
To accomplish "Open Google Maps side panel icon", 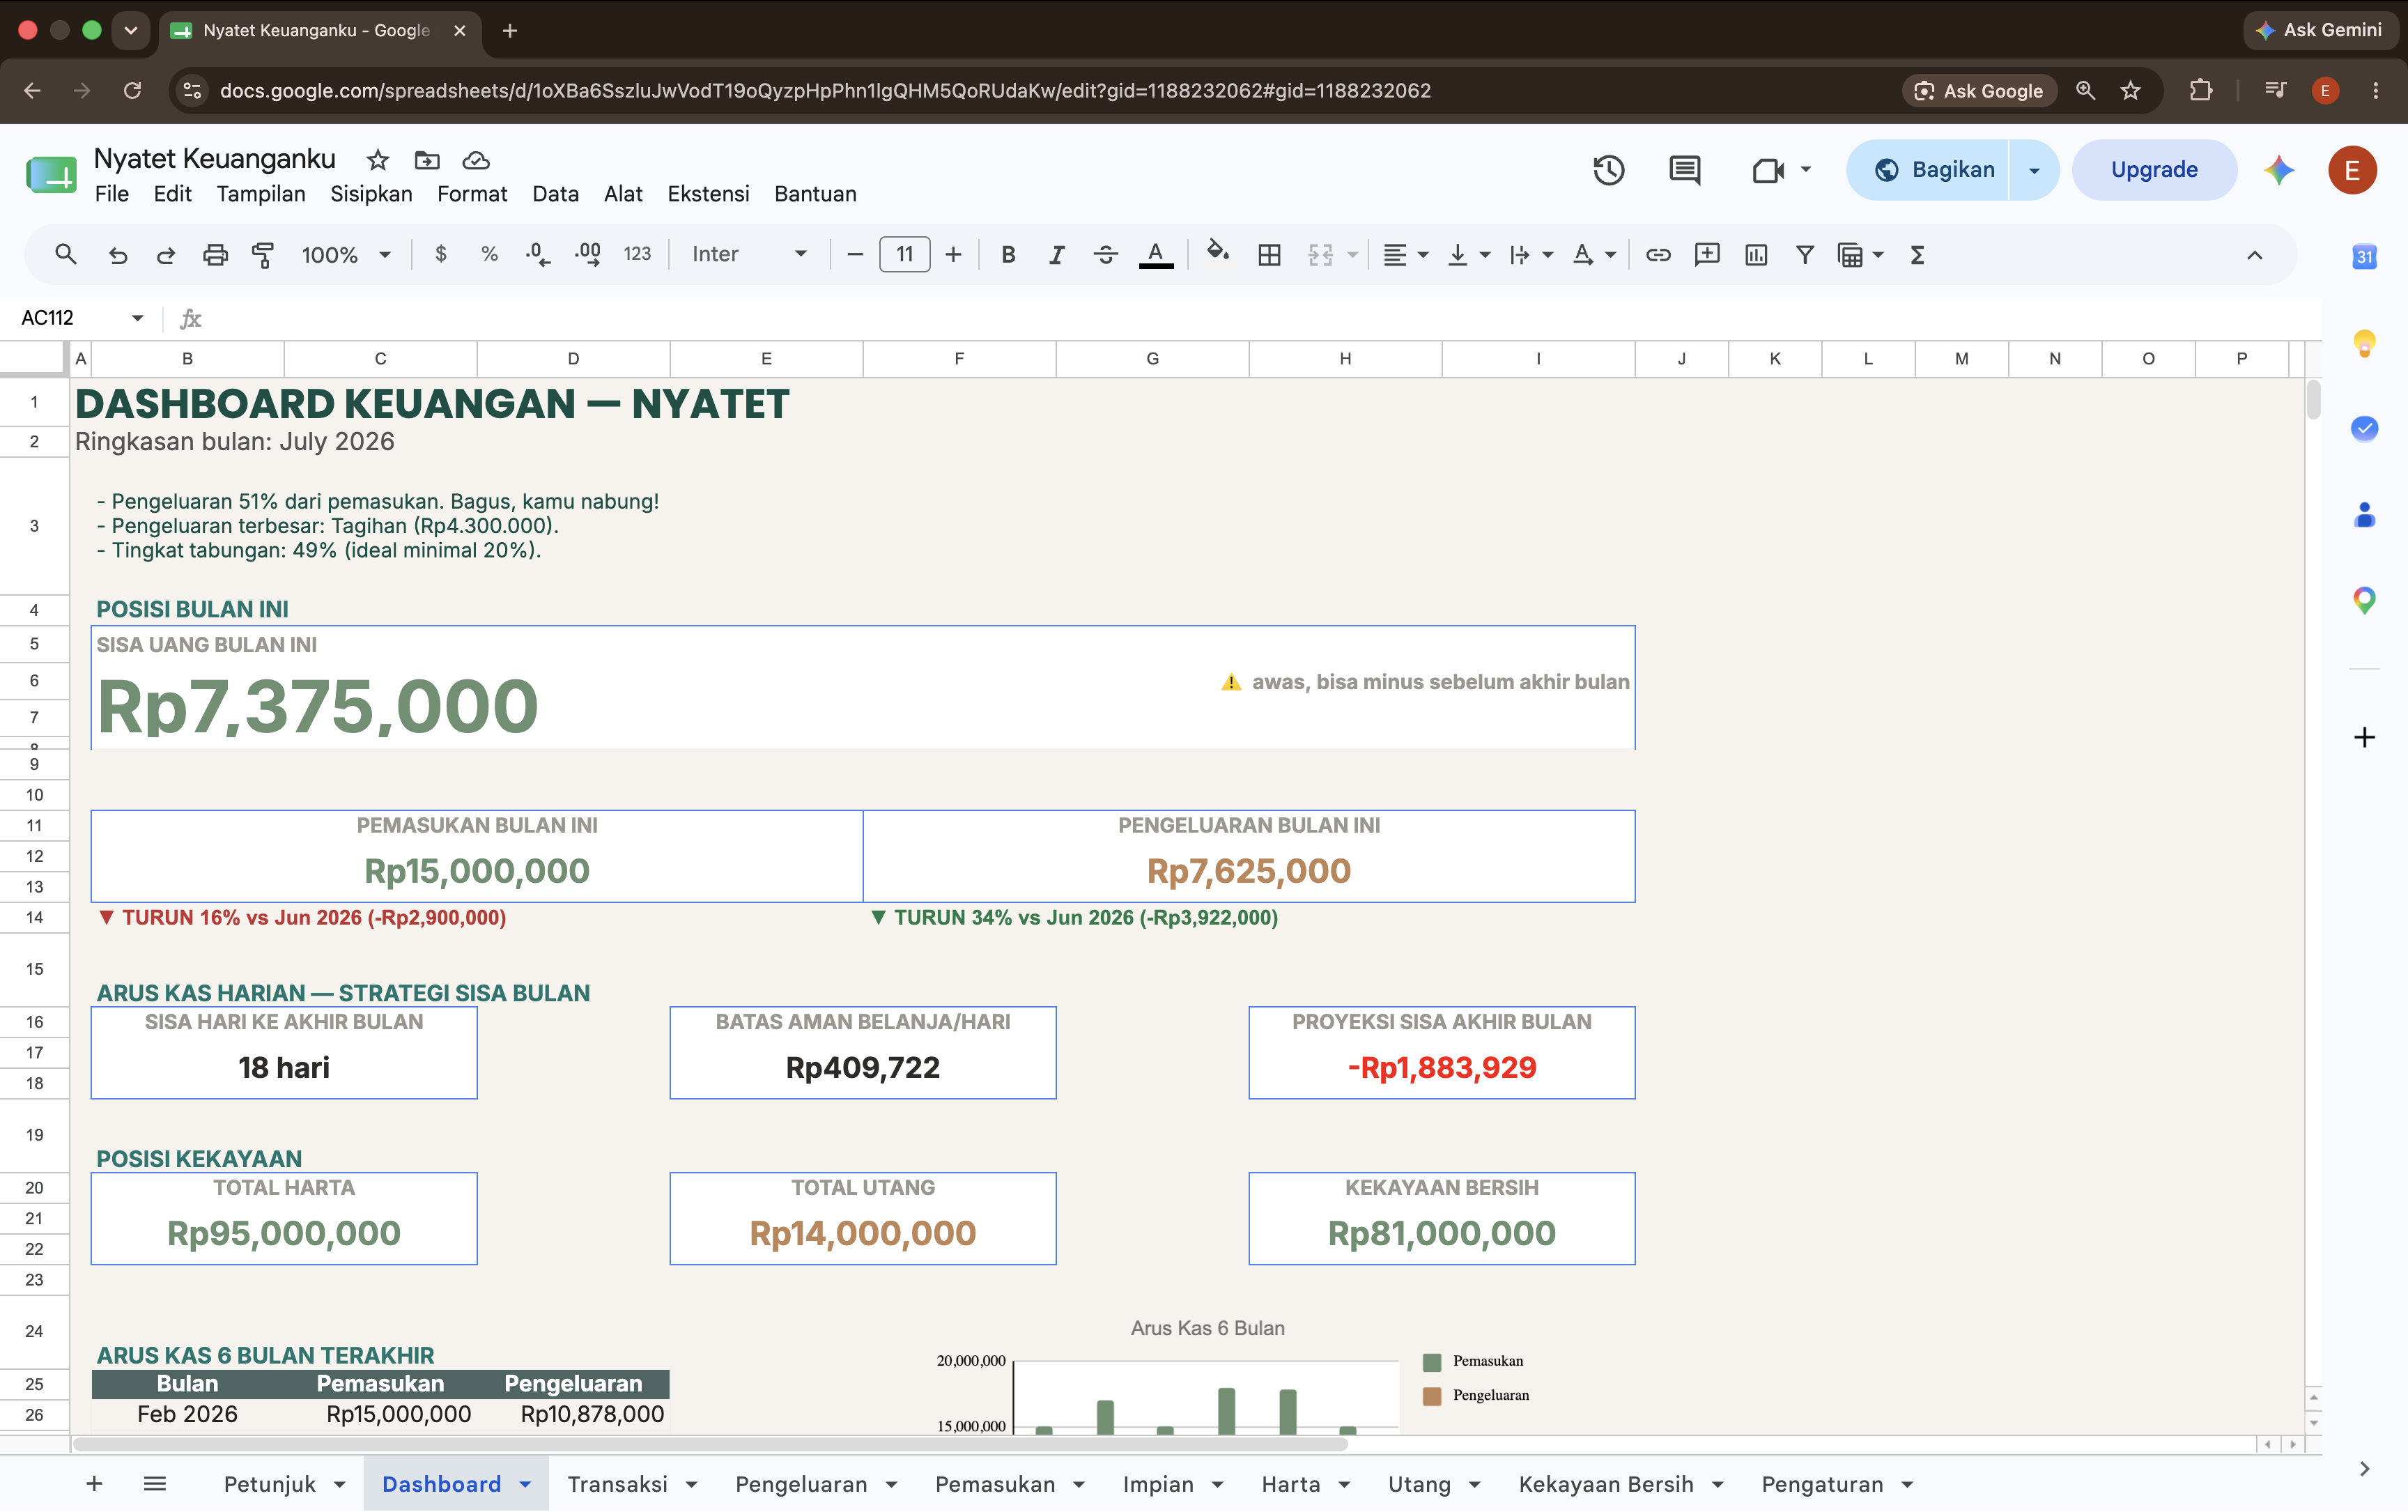I will coord(2364,600).
